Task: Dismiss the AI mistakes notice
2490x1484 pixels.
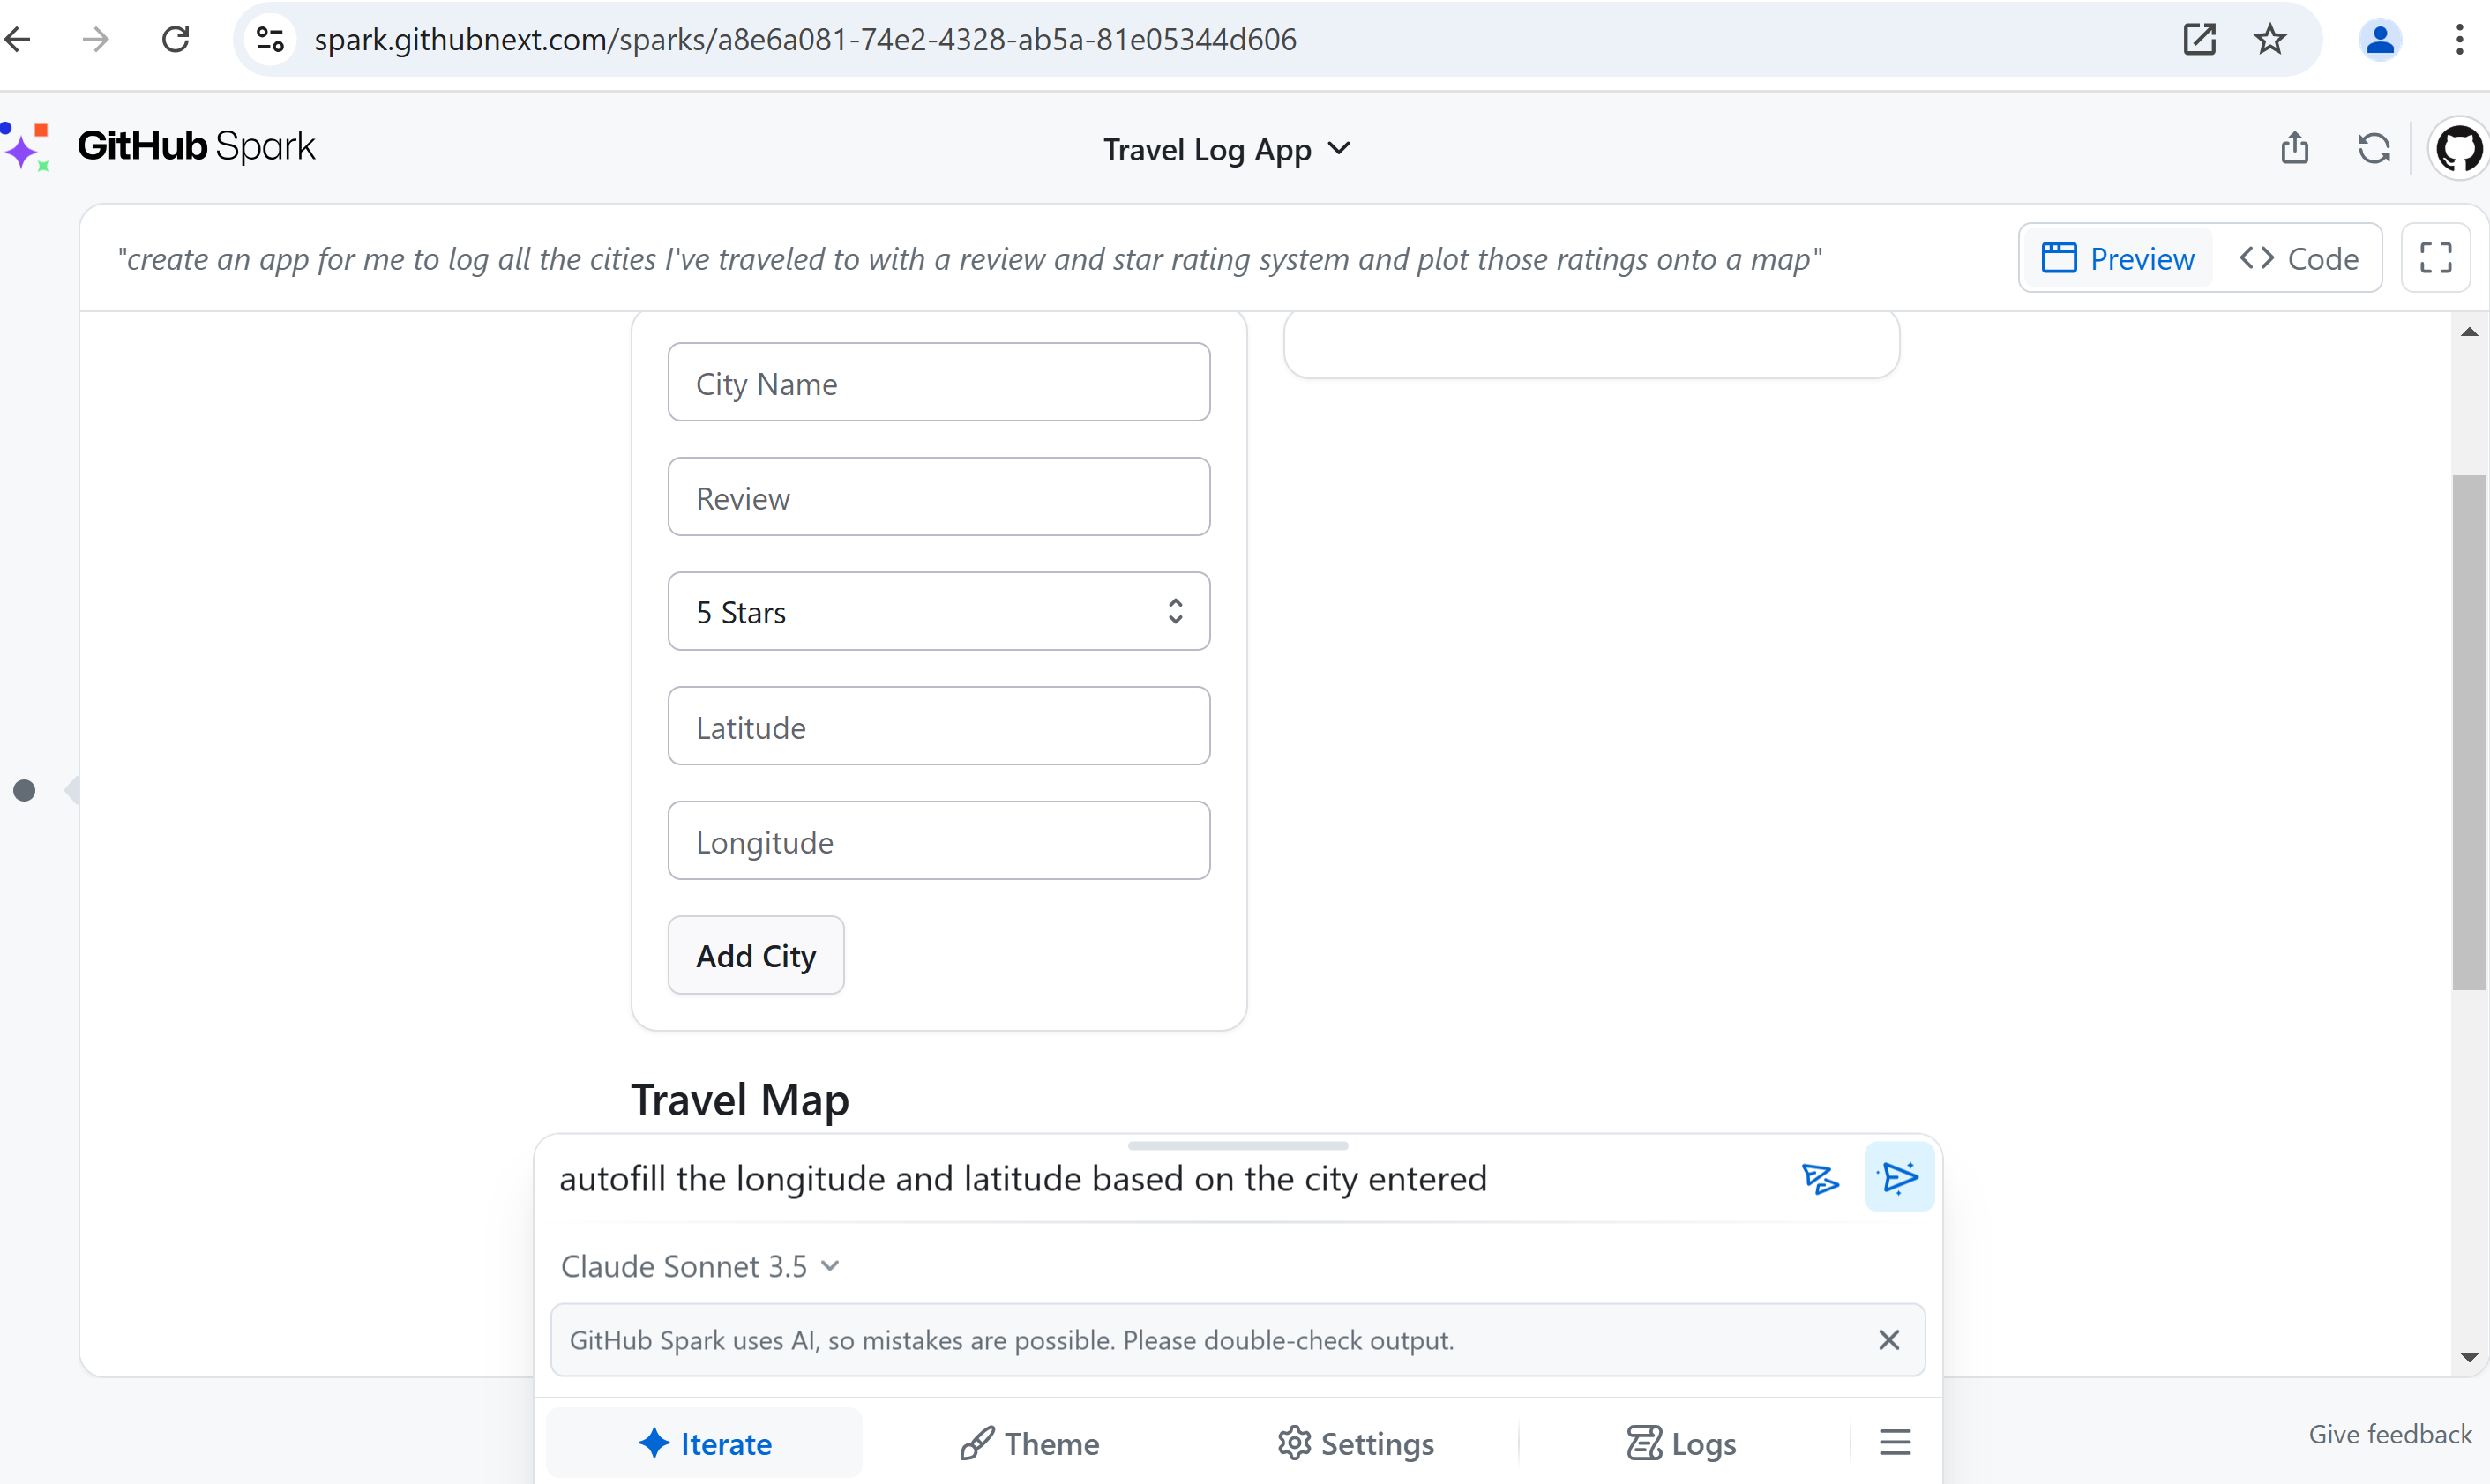Action: click(1888, 1340)
